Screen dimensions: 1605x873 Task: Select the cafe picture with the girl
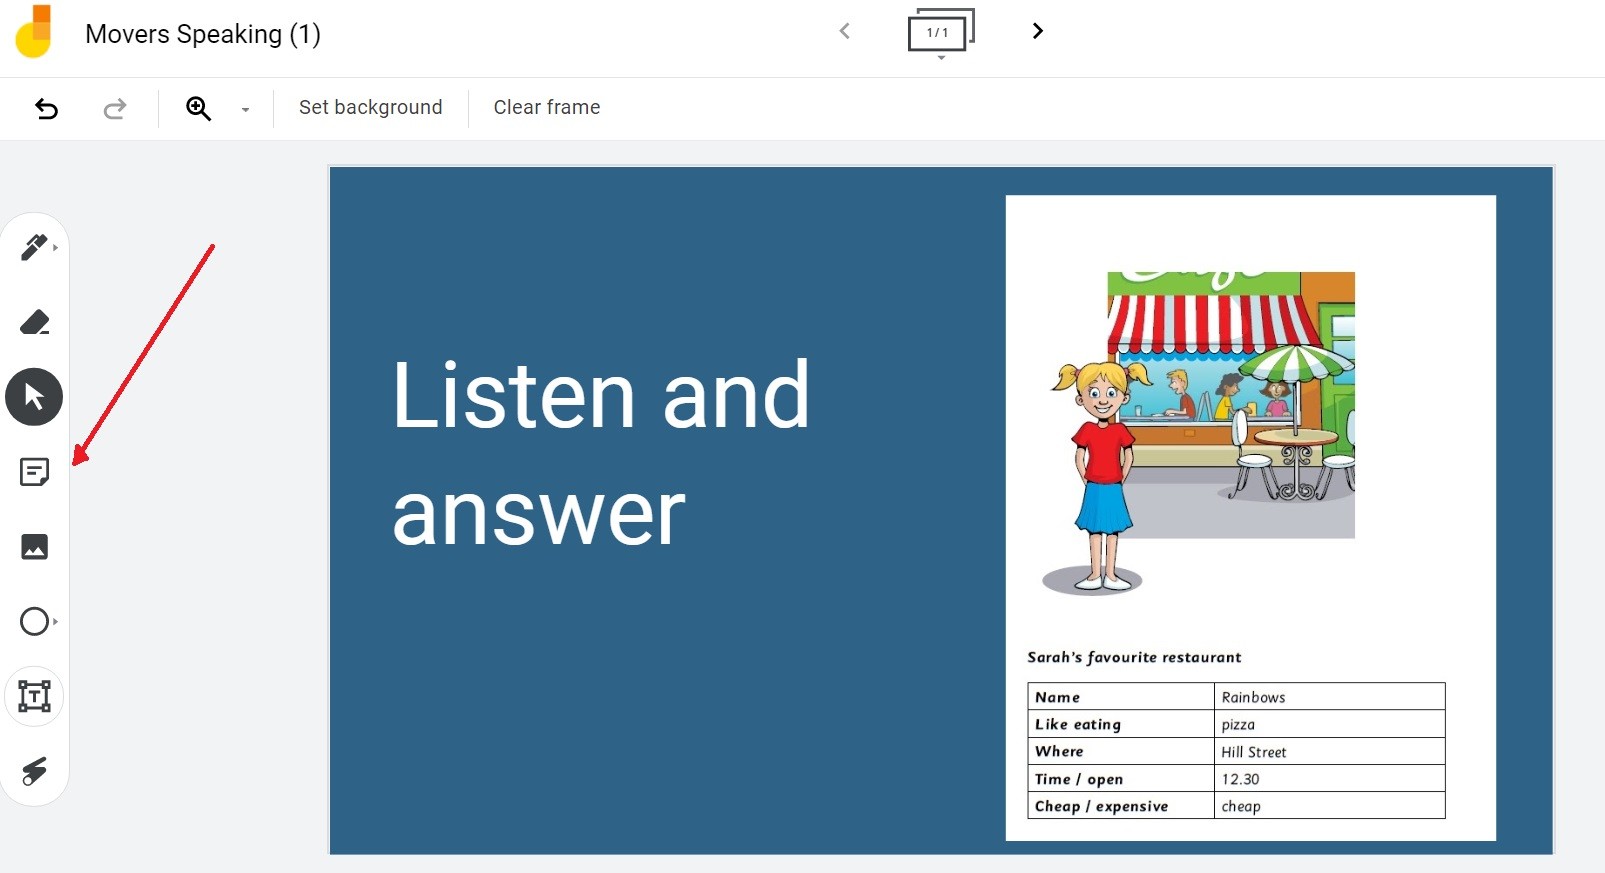click(1198, 433)
